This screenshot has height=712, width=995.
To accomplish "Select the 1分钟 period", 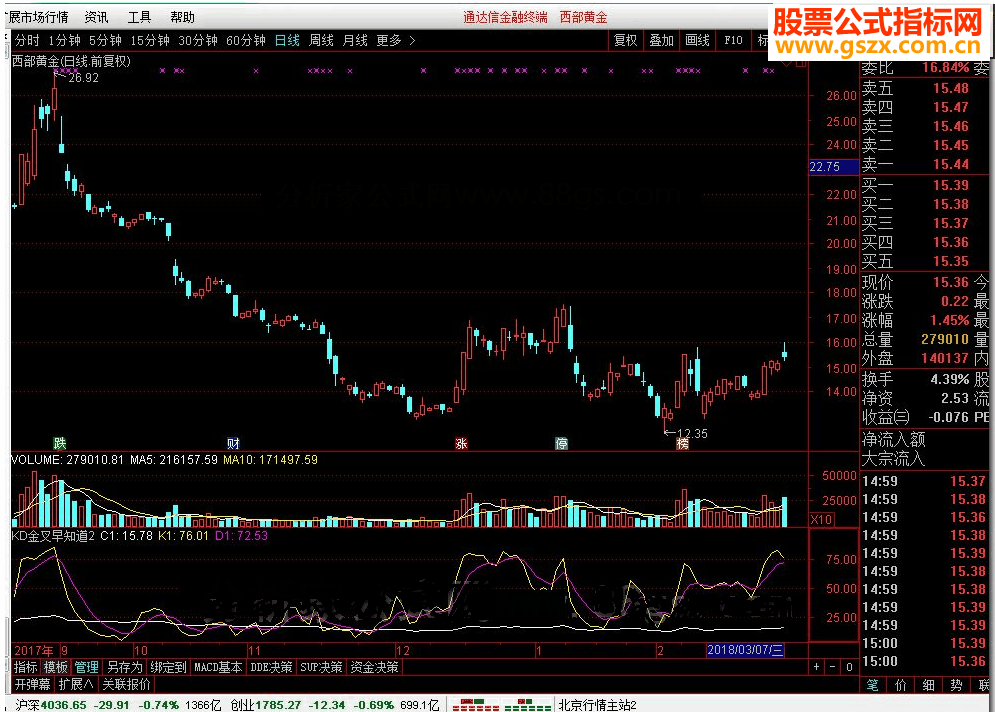I will 64,41.
